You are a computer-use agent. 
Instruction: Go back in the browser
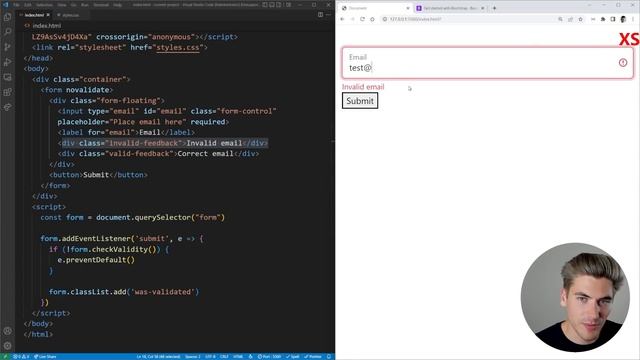(342, 19)
